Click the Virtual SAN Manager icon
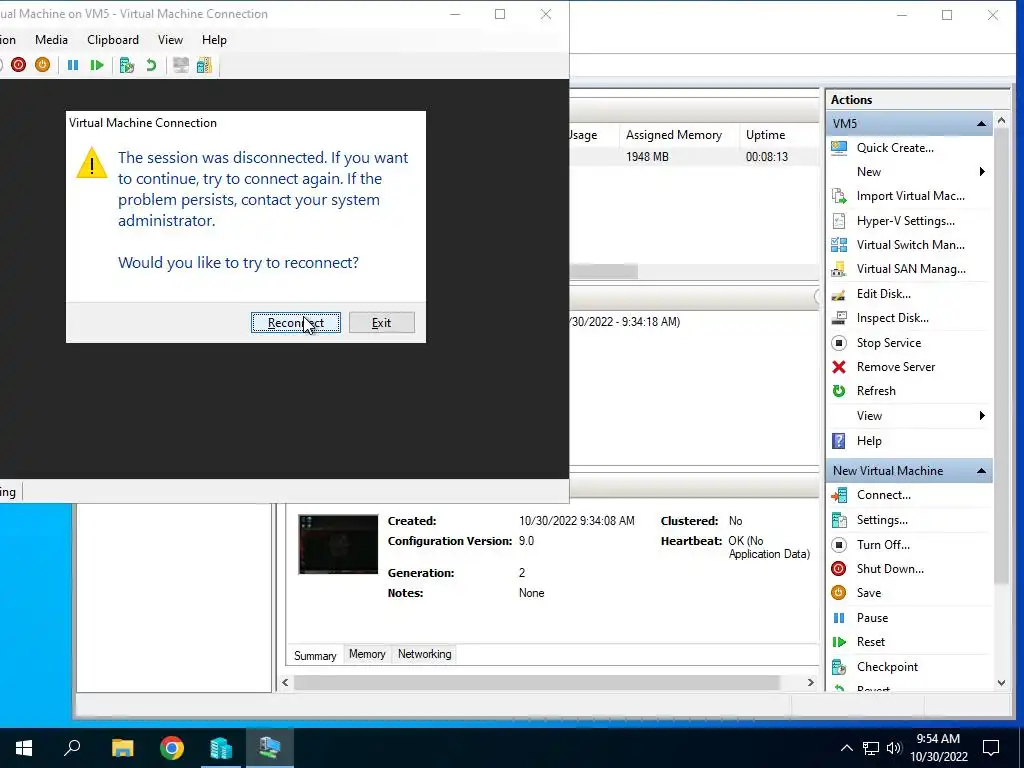The image size is (1024, 768). (x=839, y=269)
